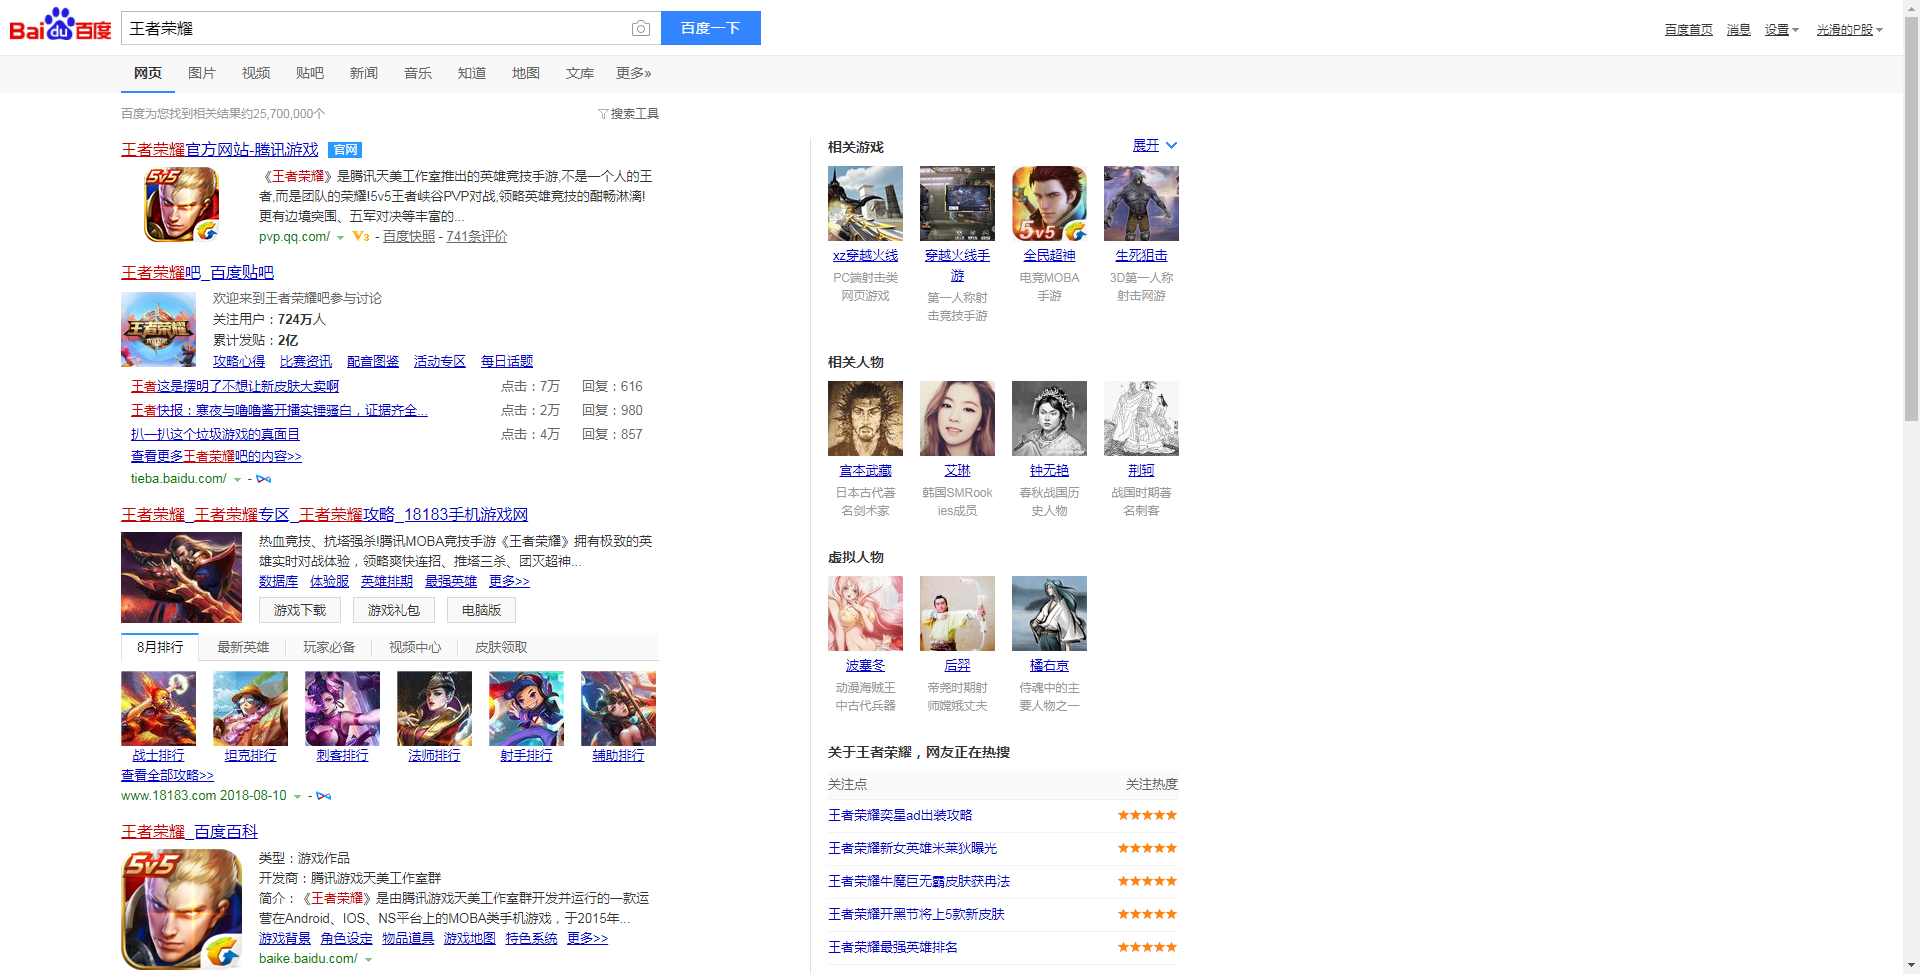Open the 刺客排行 hero image
This screenshot has width=1920, height=974.
click(342, 708)
